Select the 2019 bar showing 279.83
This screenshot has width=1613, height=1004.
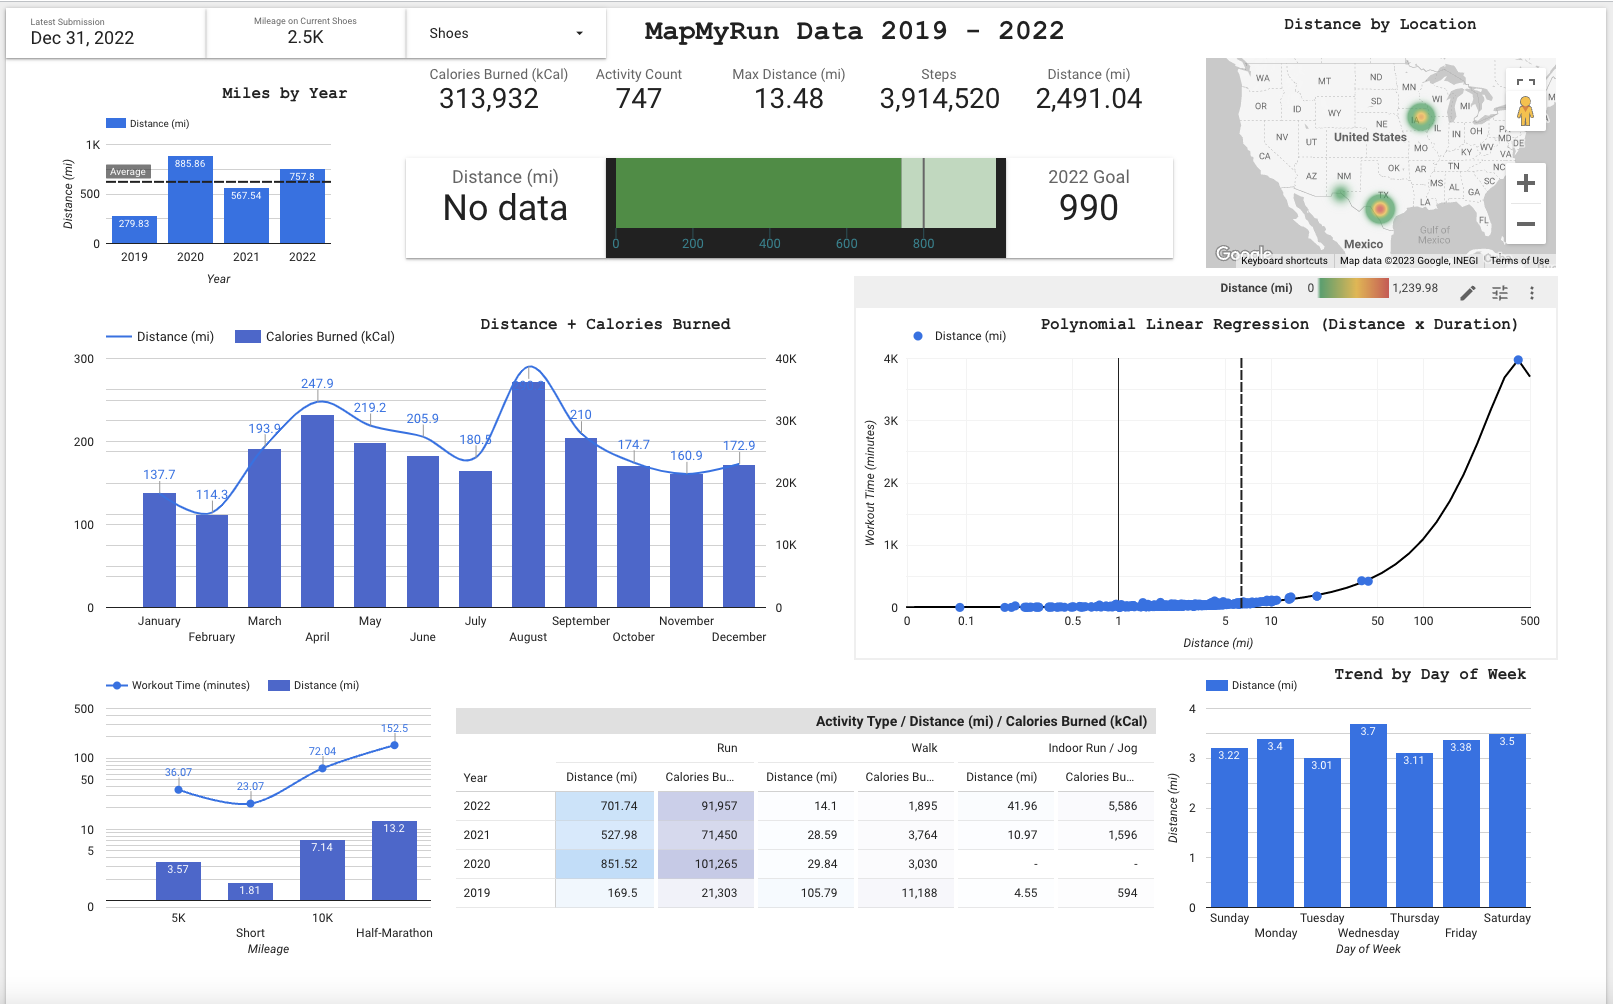pyautogui.click(x=134, y=230)
